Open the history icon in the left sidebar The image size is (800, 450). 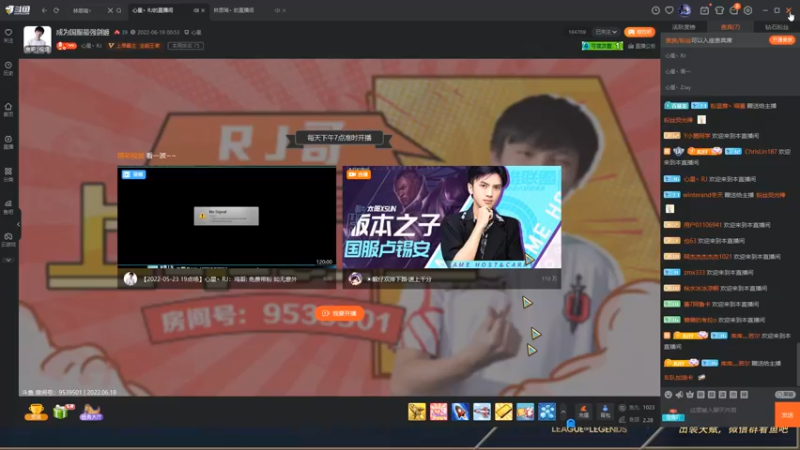point(8,68)
